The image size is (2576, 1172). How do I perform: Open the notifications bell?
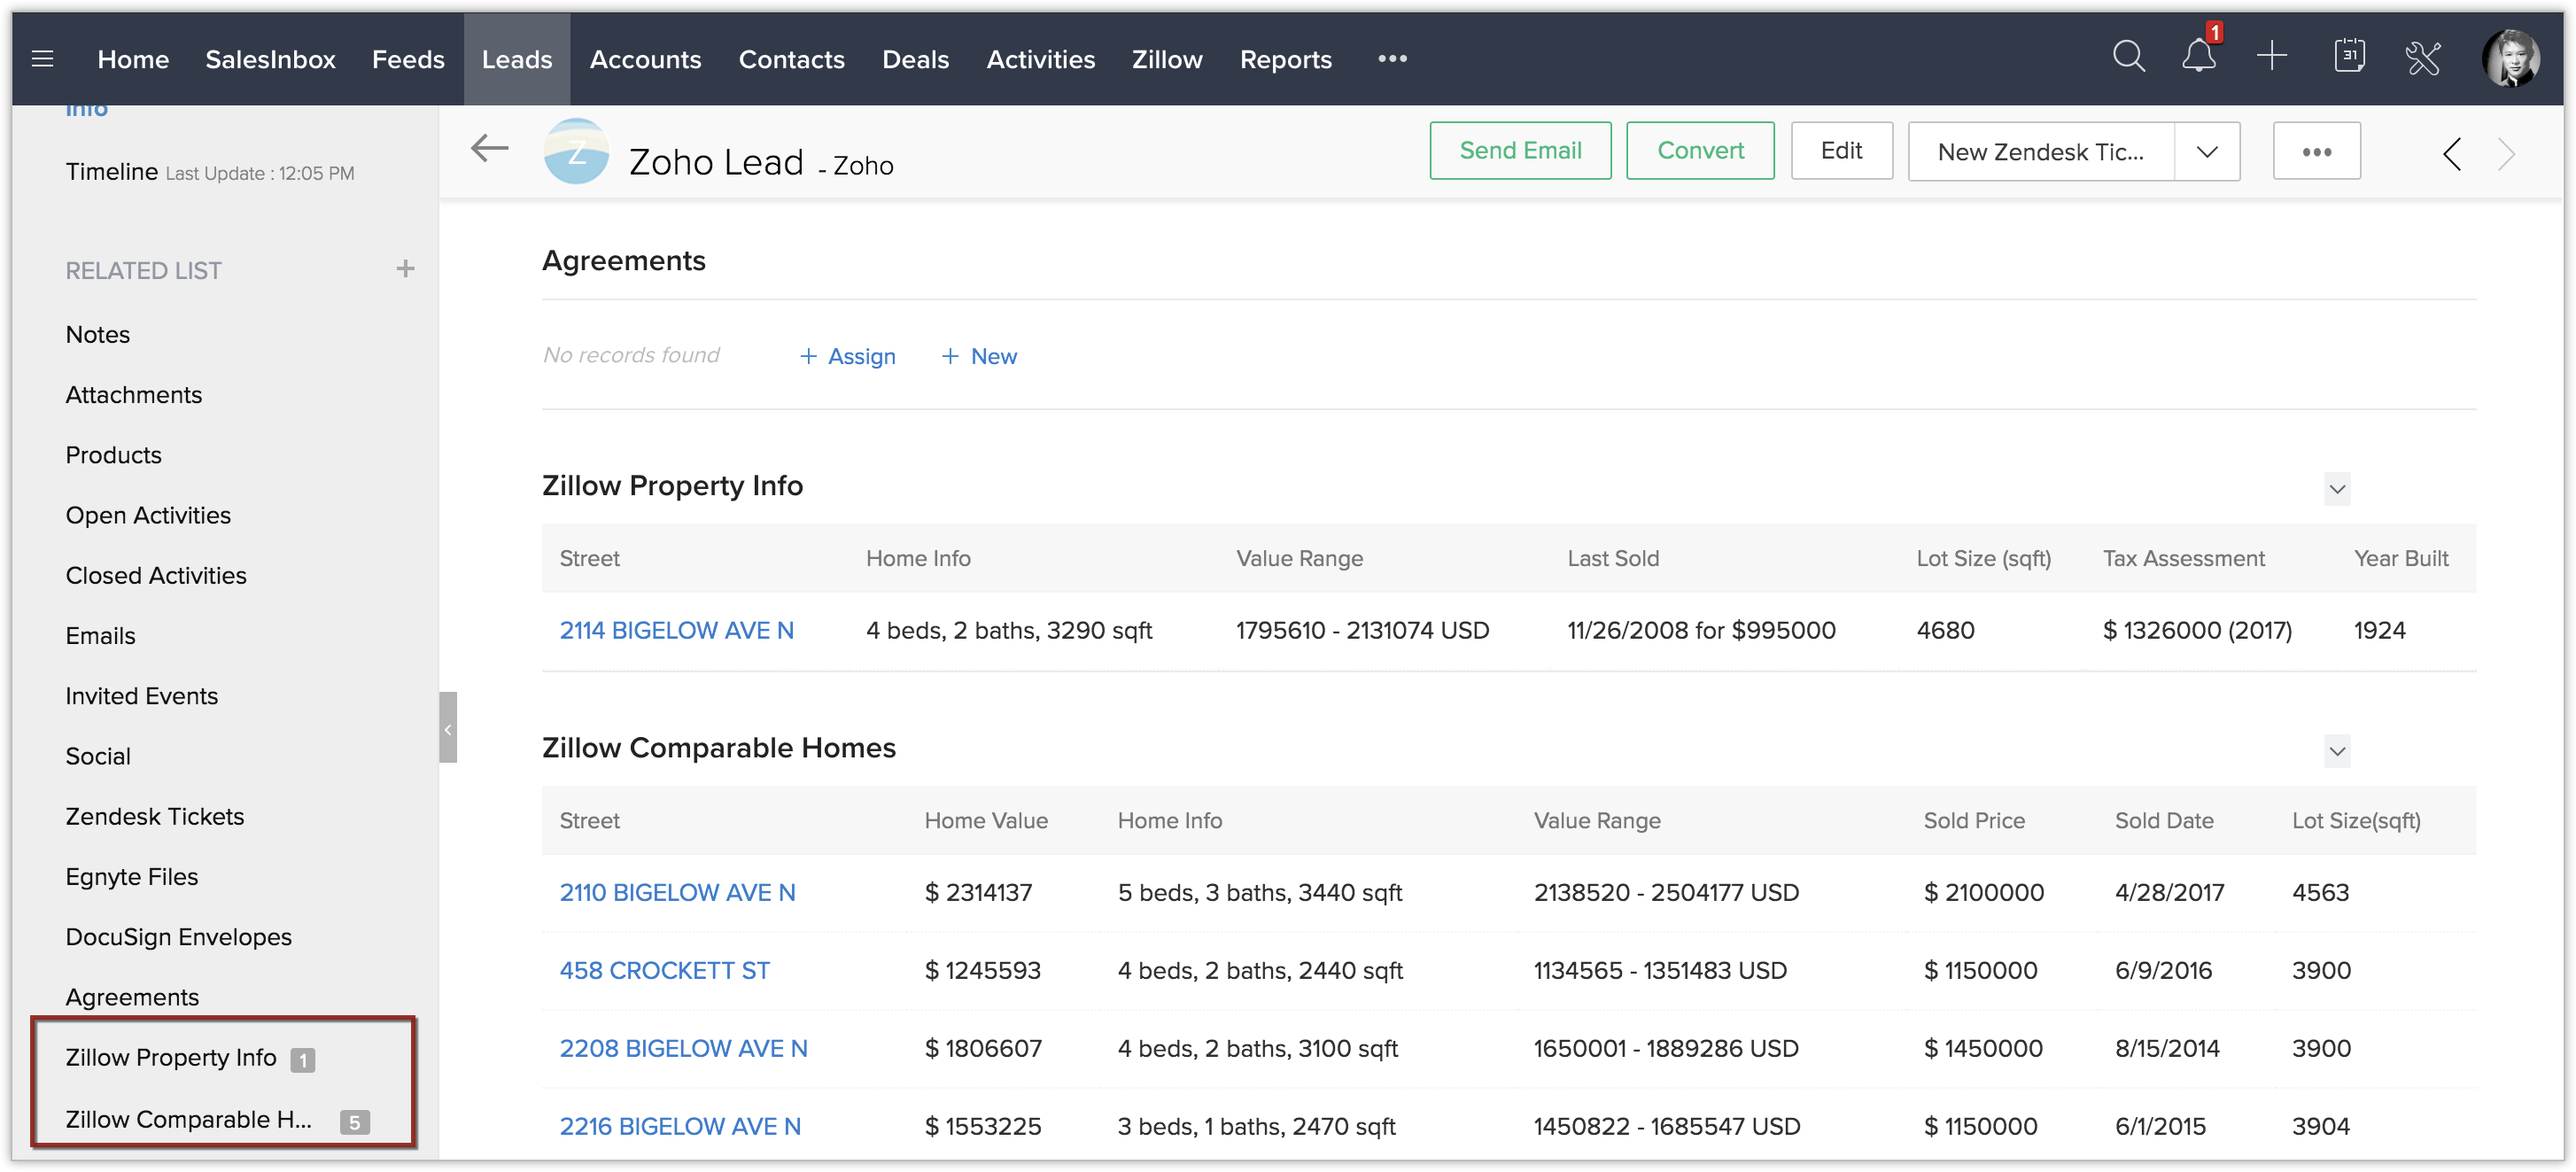[x=2198, y=57]
